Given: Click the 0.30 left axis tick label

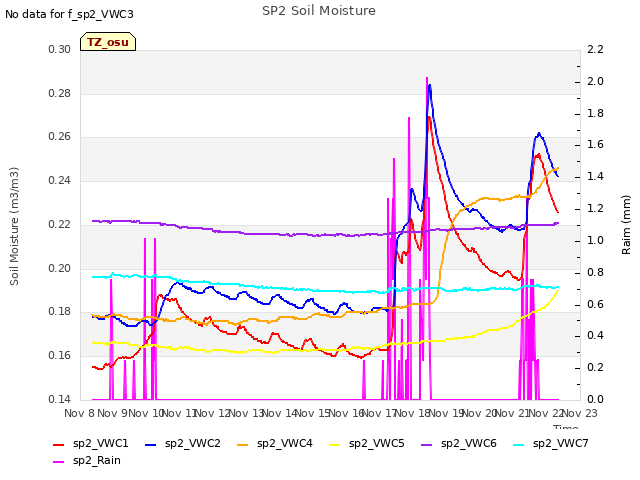Looking at the screenshot, I should tap(60, 50).
